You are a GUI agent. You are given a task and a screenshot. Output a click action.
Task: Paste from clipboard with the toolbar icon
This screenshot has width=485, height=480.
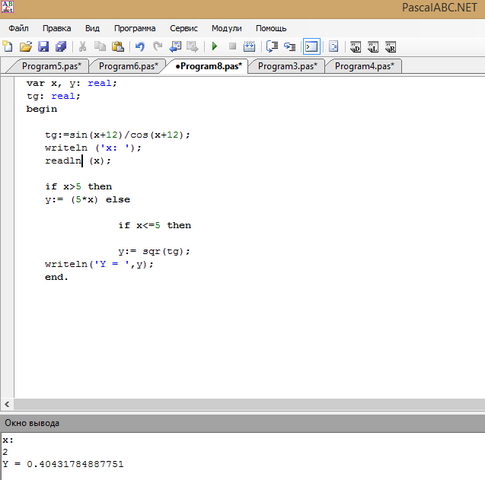point(118,47)
